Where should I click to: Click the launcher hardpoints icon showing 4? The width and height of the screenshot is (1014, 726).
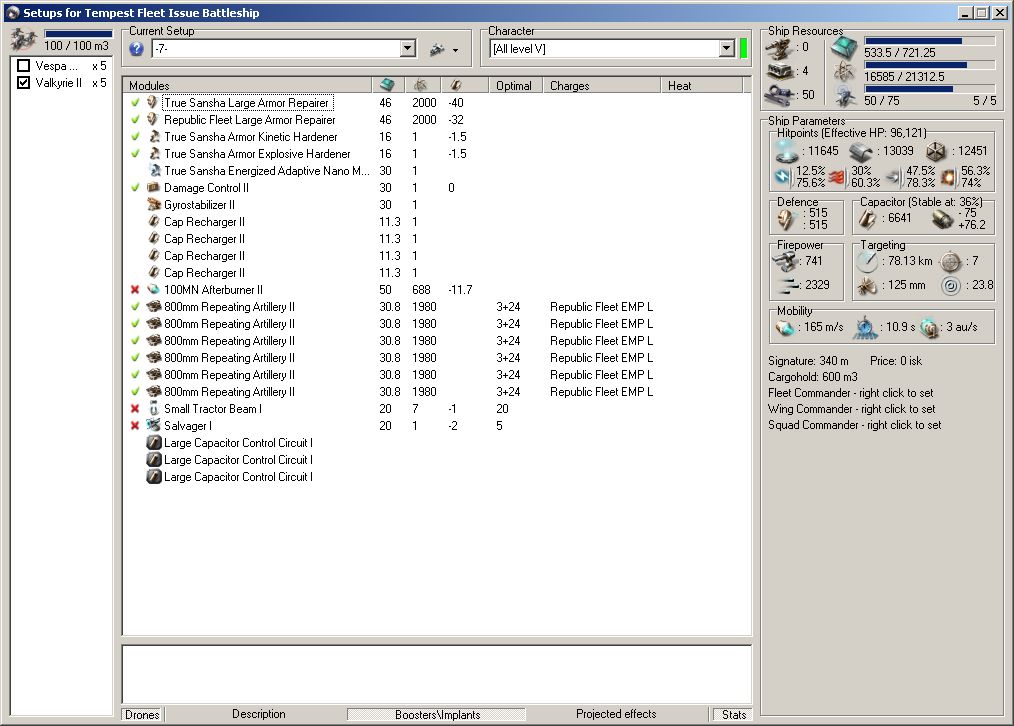point(780,71)
